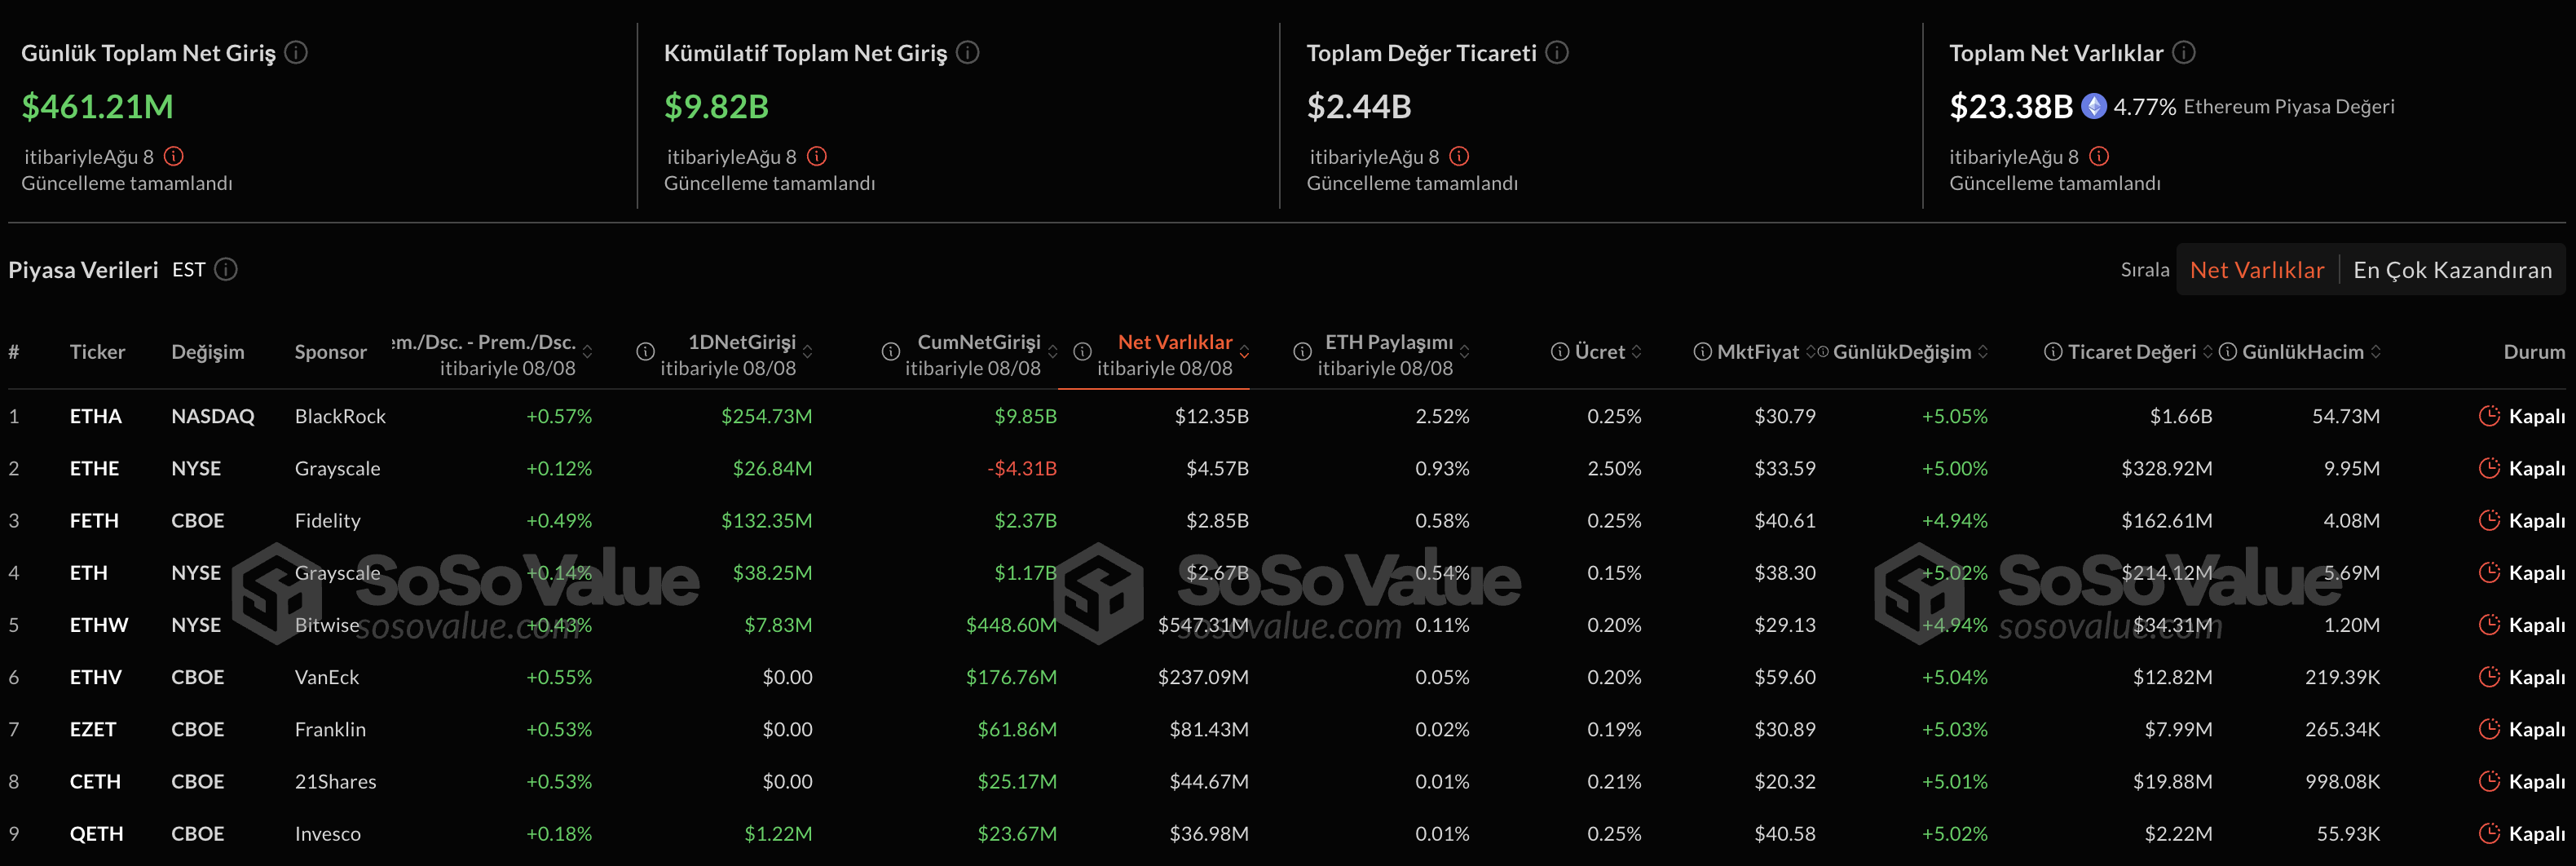Open the ETHA ticker link
Screen dimensions: 2576x866
tap(96, 416)
